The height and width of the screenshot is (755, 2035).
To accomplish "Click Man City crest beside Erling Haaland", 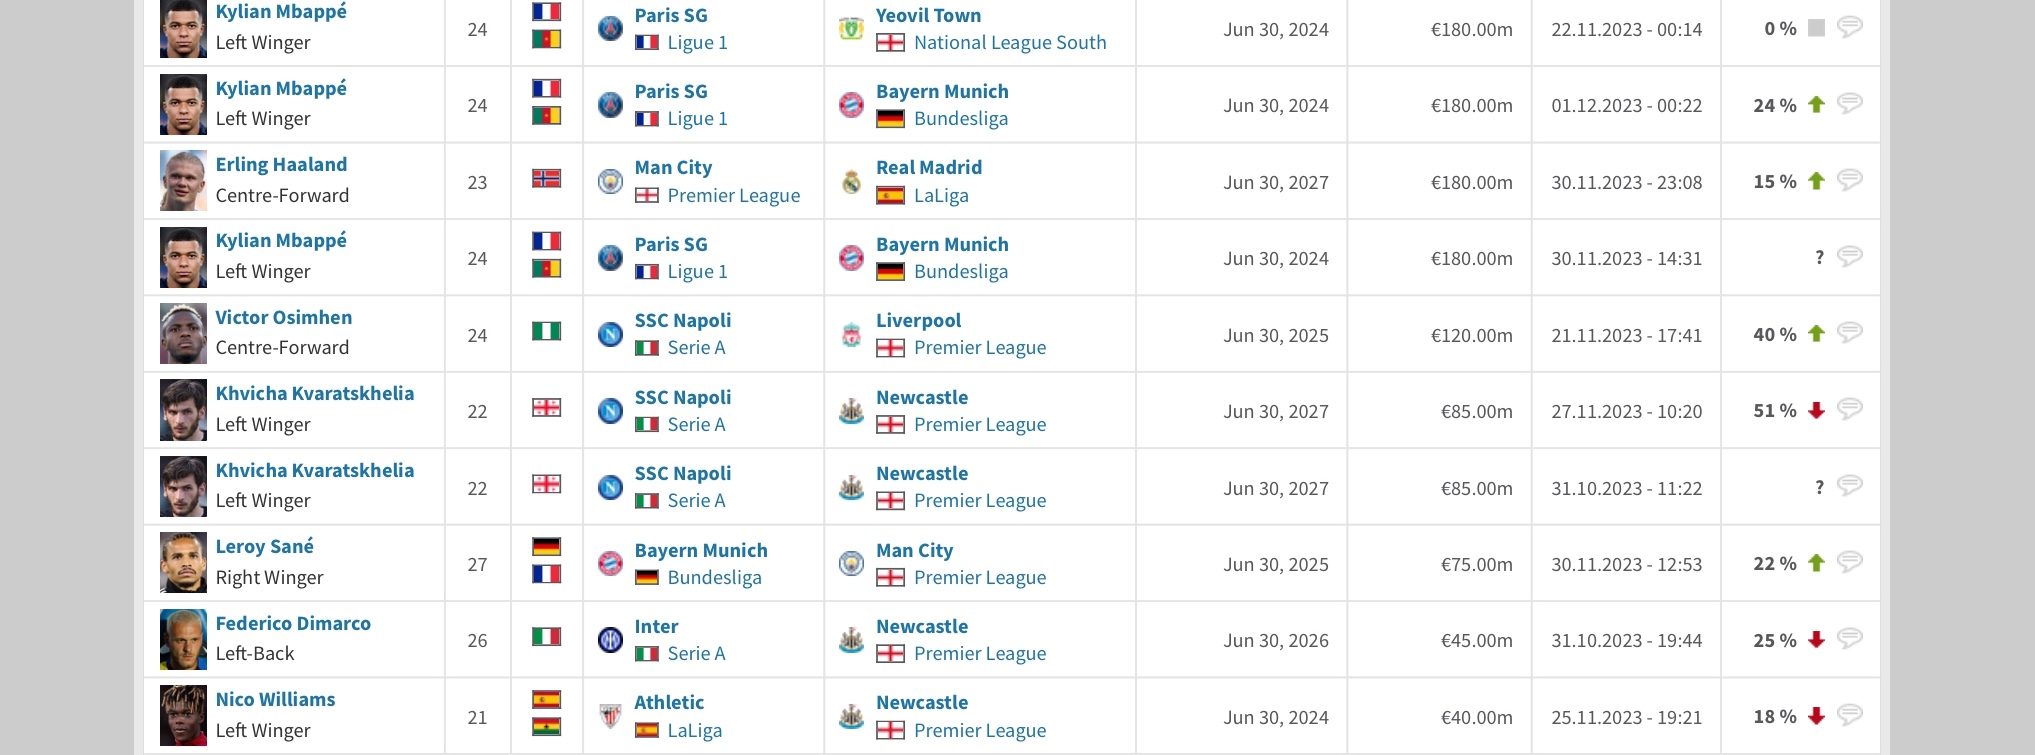I will pos(610,182).
